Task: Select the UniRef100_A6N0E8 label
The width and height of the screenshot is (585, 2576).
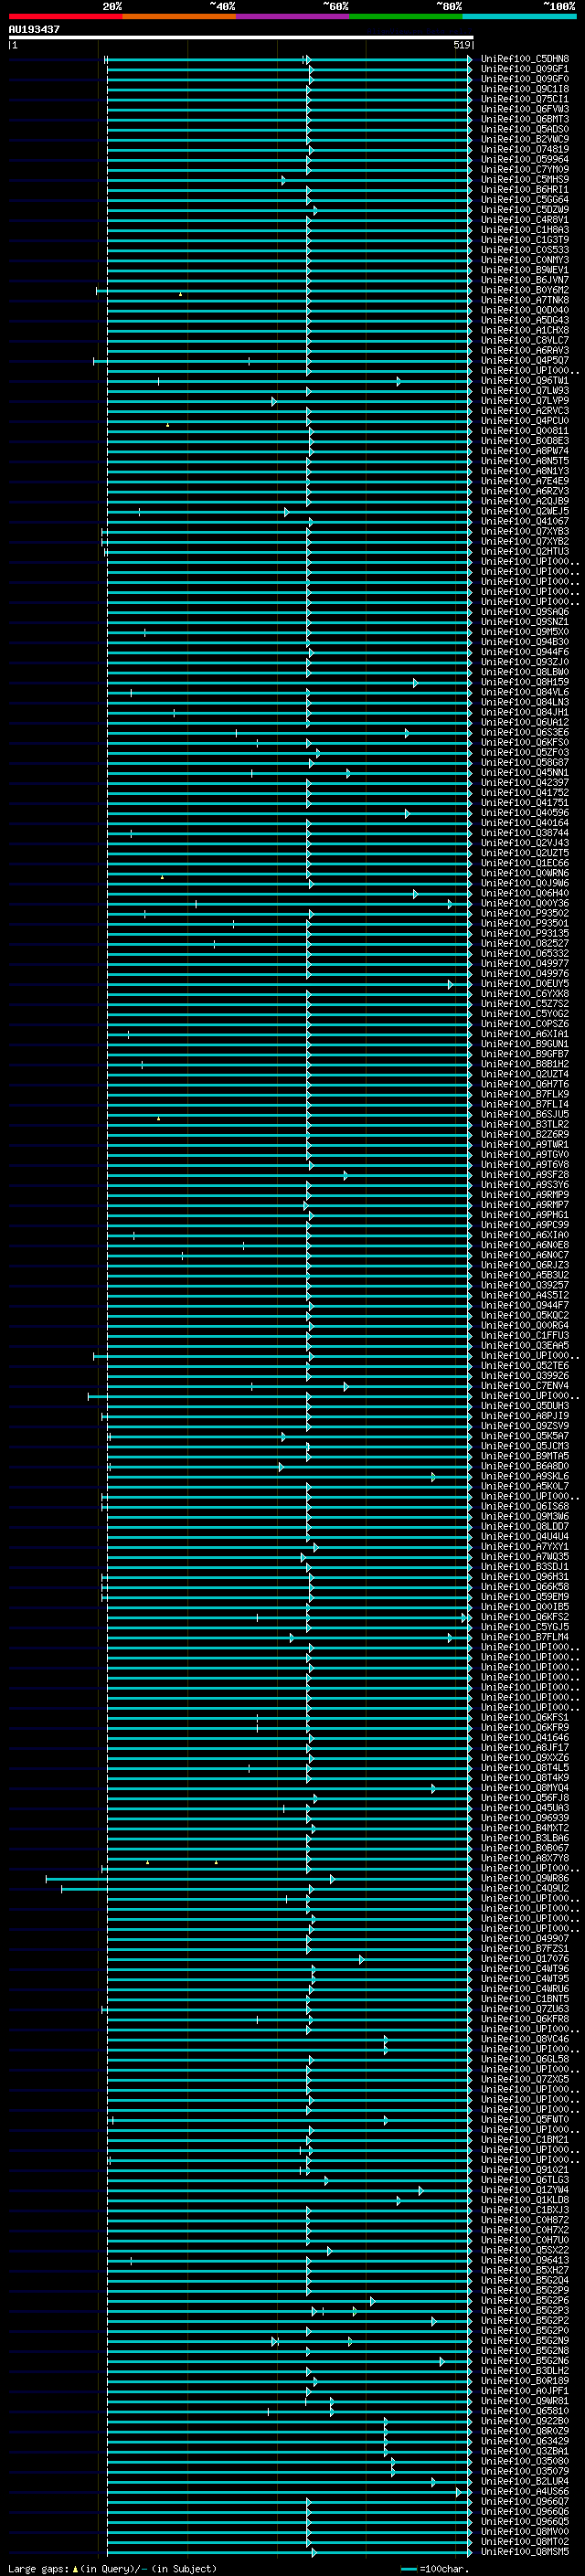Action: pyautogui.click(x=525, y=1245)
